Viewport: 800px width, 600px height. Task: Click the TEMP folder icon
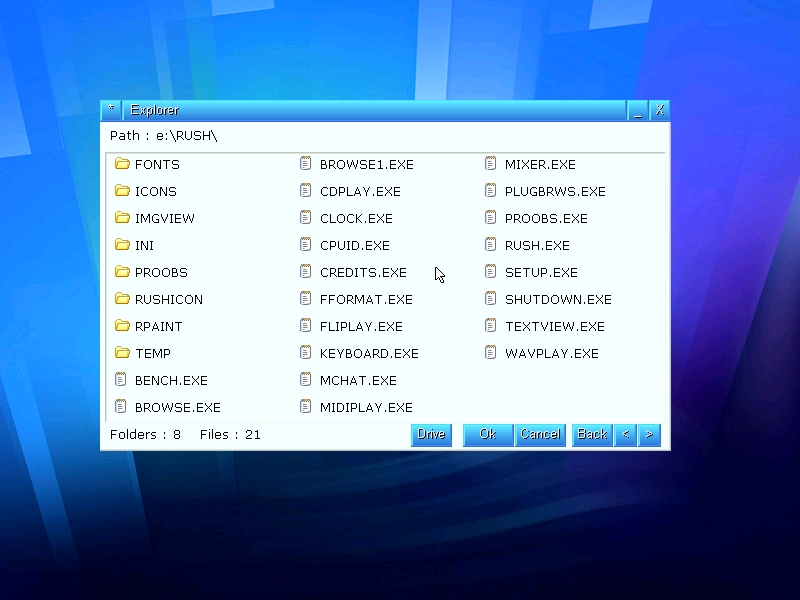(122, 353)
